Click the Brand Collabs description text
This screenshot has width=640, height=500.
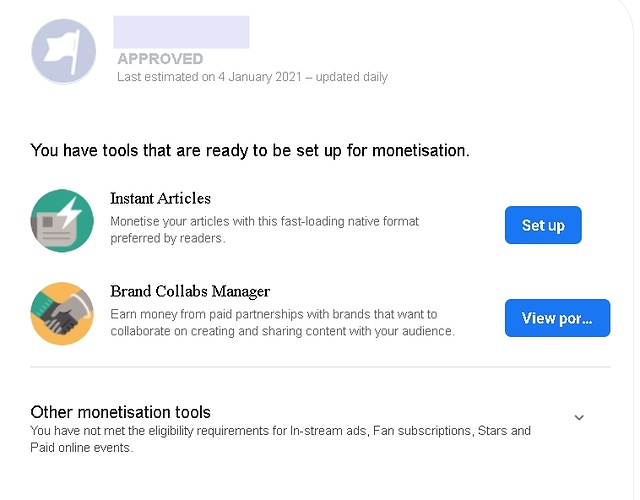coord(282,322)
